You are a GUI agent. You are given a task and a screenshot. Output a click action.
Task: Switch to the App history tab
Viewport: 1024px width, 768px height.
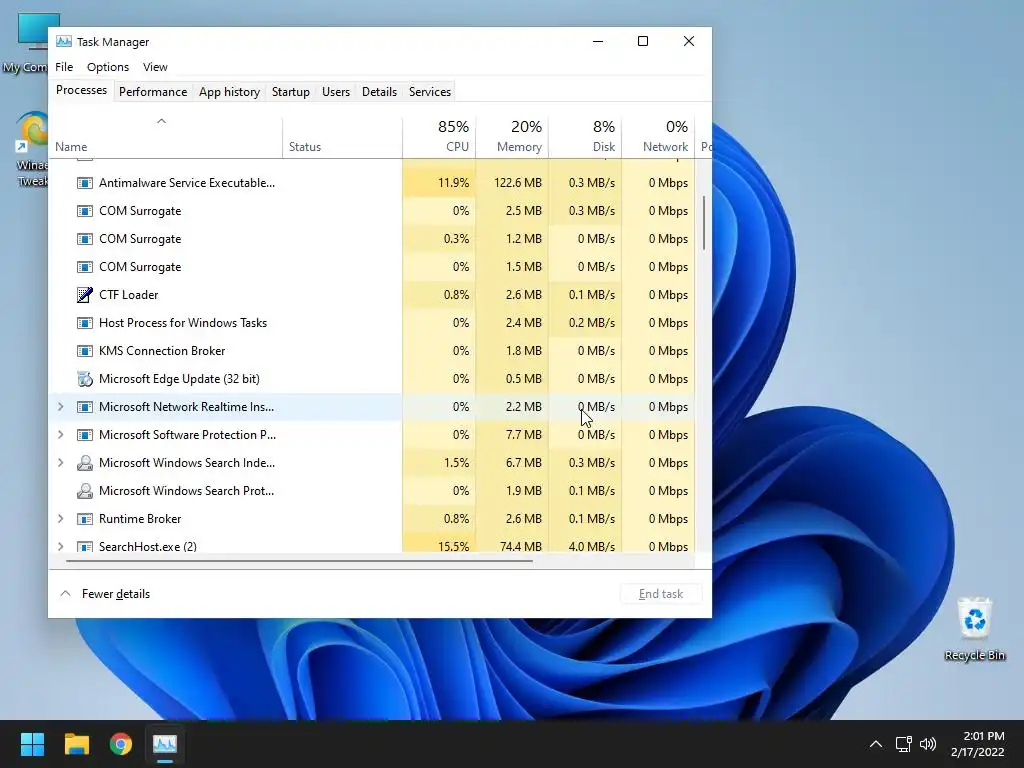click(x=229, y=92)
